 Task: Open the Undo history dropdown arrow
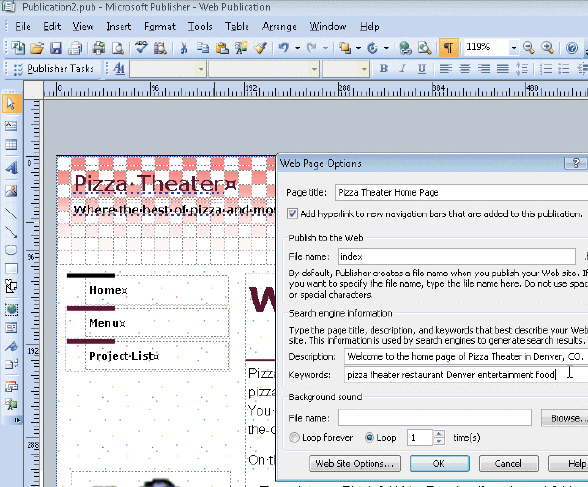click(298, 48)
